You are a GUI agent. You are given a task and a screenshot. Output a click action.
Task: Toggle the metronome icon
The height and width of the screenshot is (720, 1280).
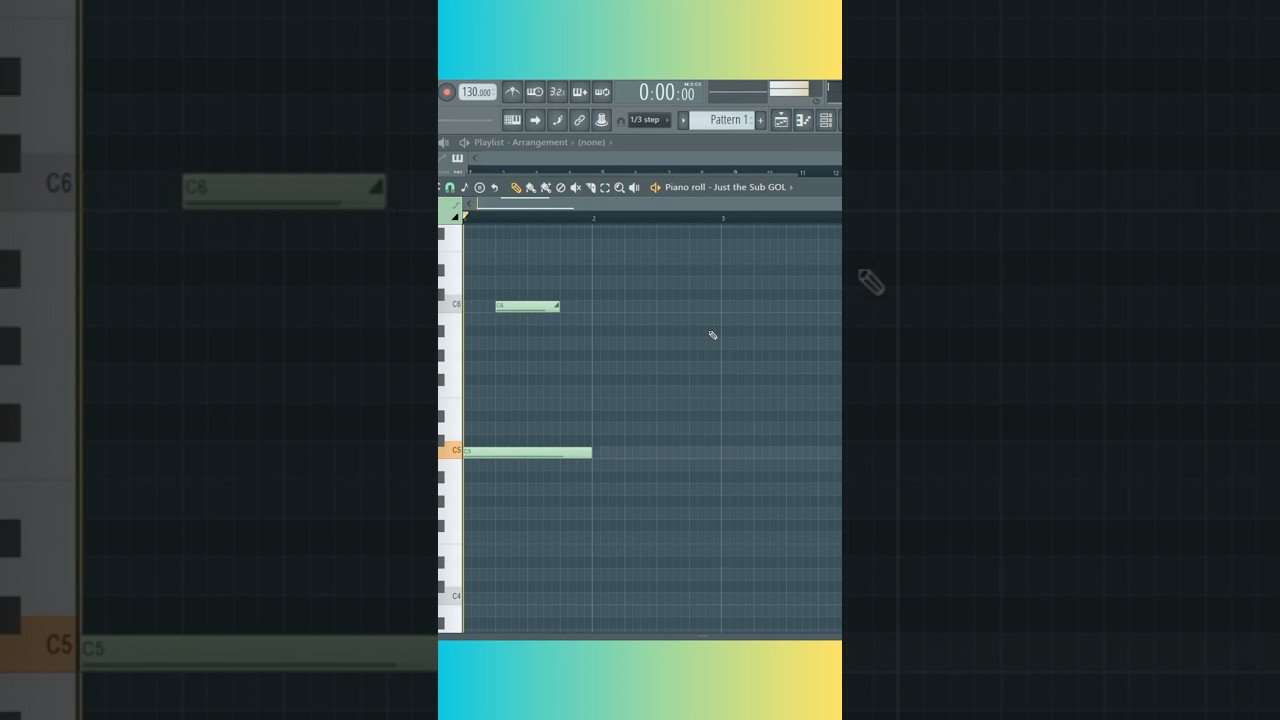click(512, 92)
